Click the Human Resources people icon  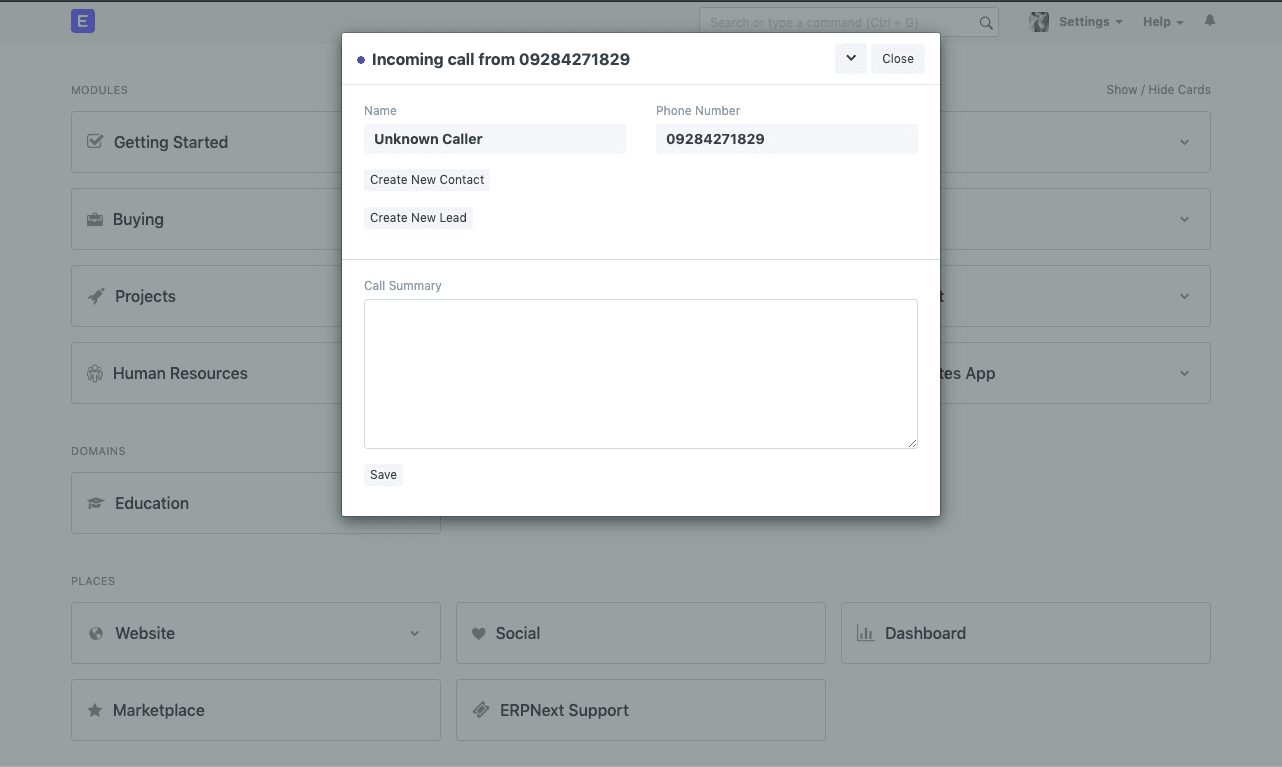(x=94, y=373)
